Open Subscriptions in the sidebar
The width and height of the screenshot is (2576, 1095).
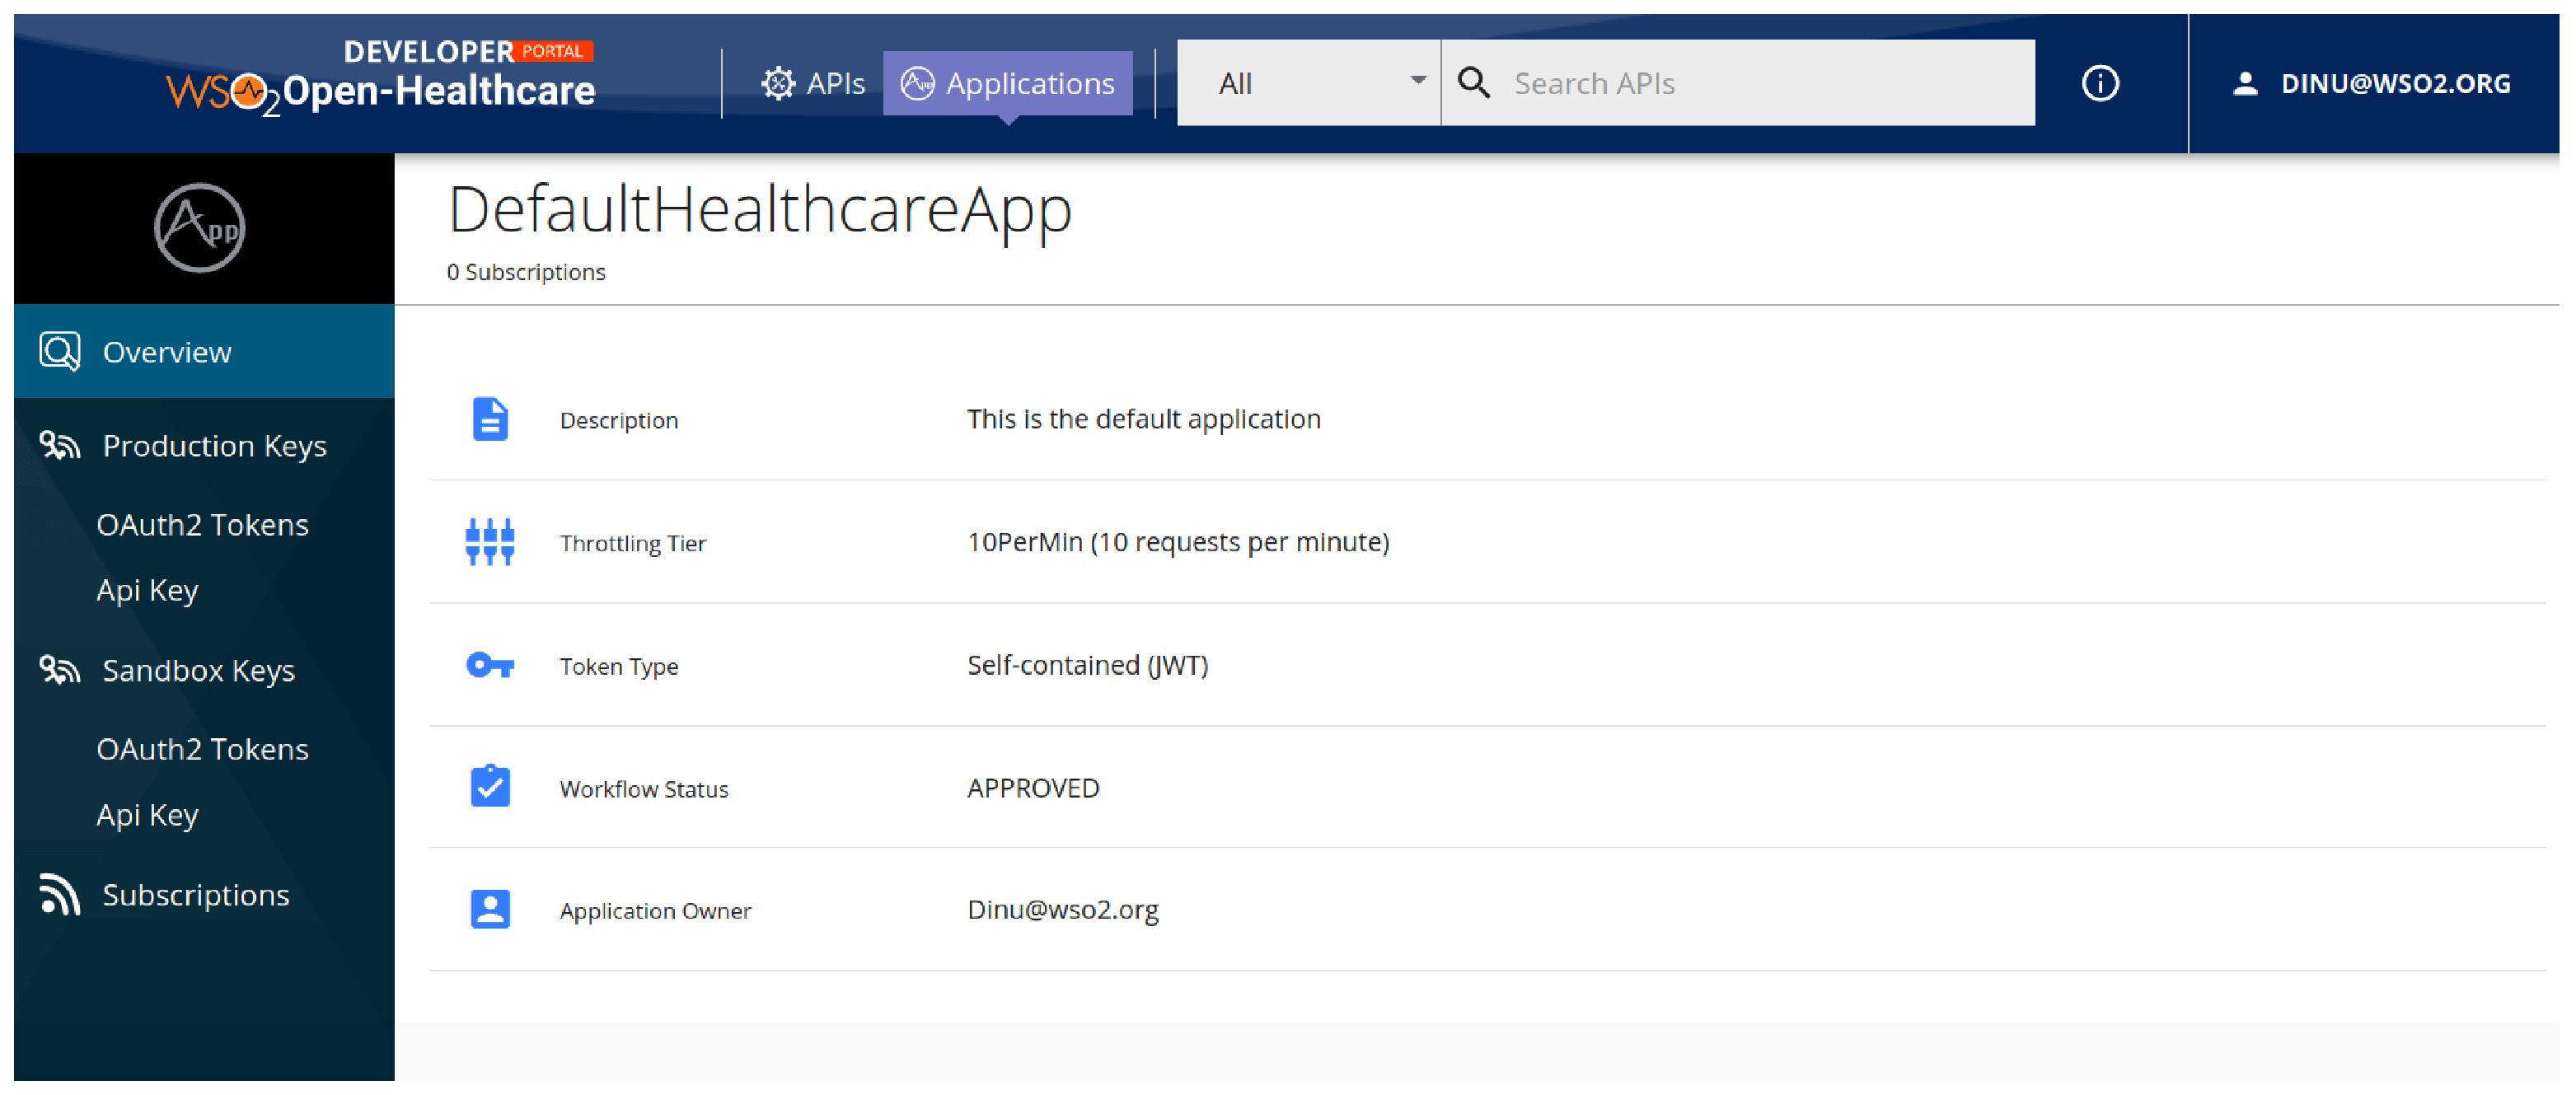coord(204,894)
